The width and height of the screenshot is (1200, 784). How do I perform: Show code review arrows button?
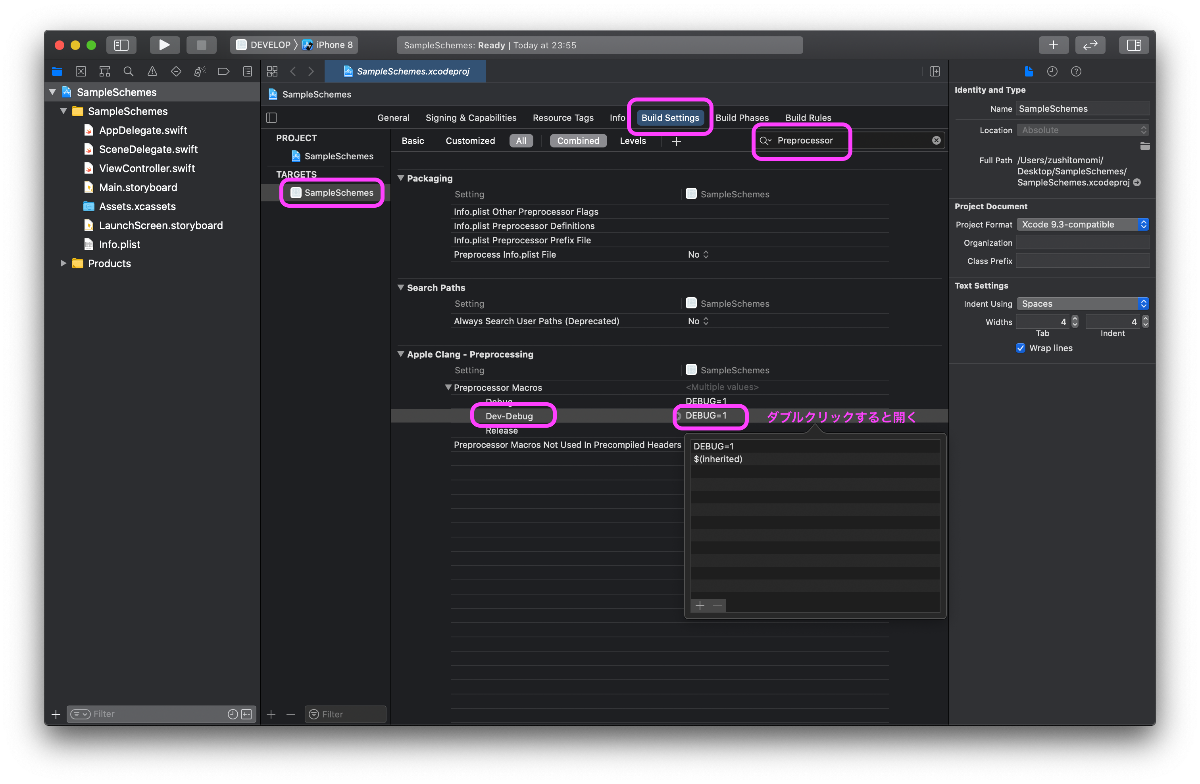click(x=1090, y=45)
